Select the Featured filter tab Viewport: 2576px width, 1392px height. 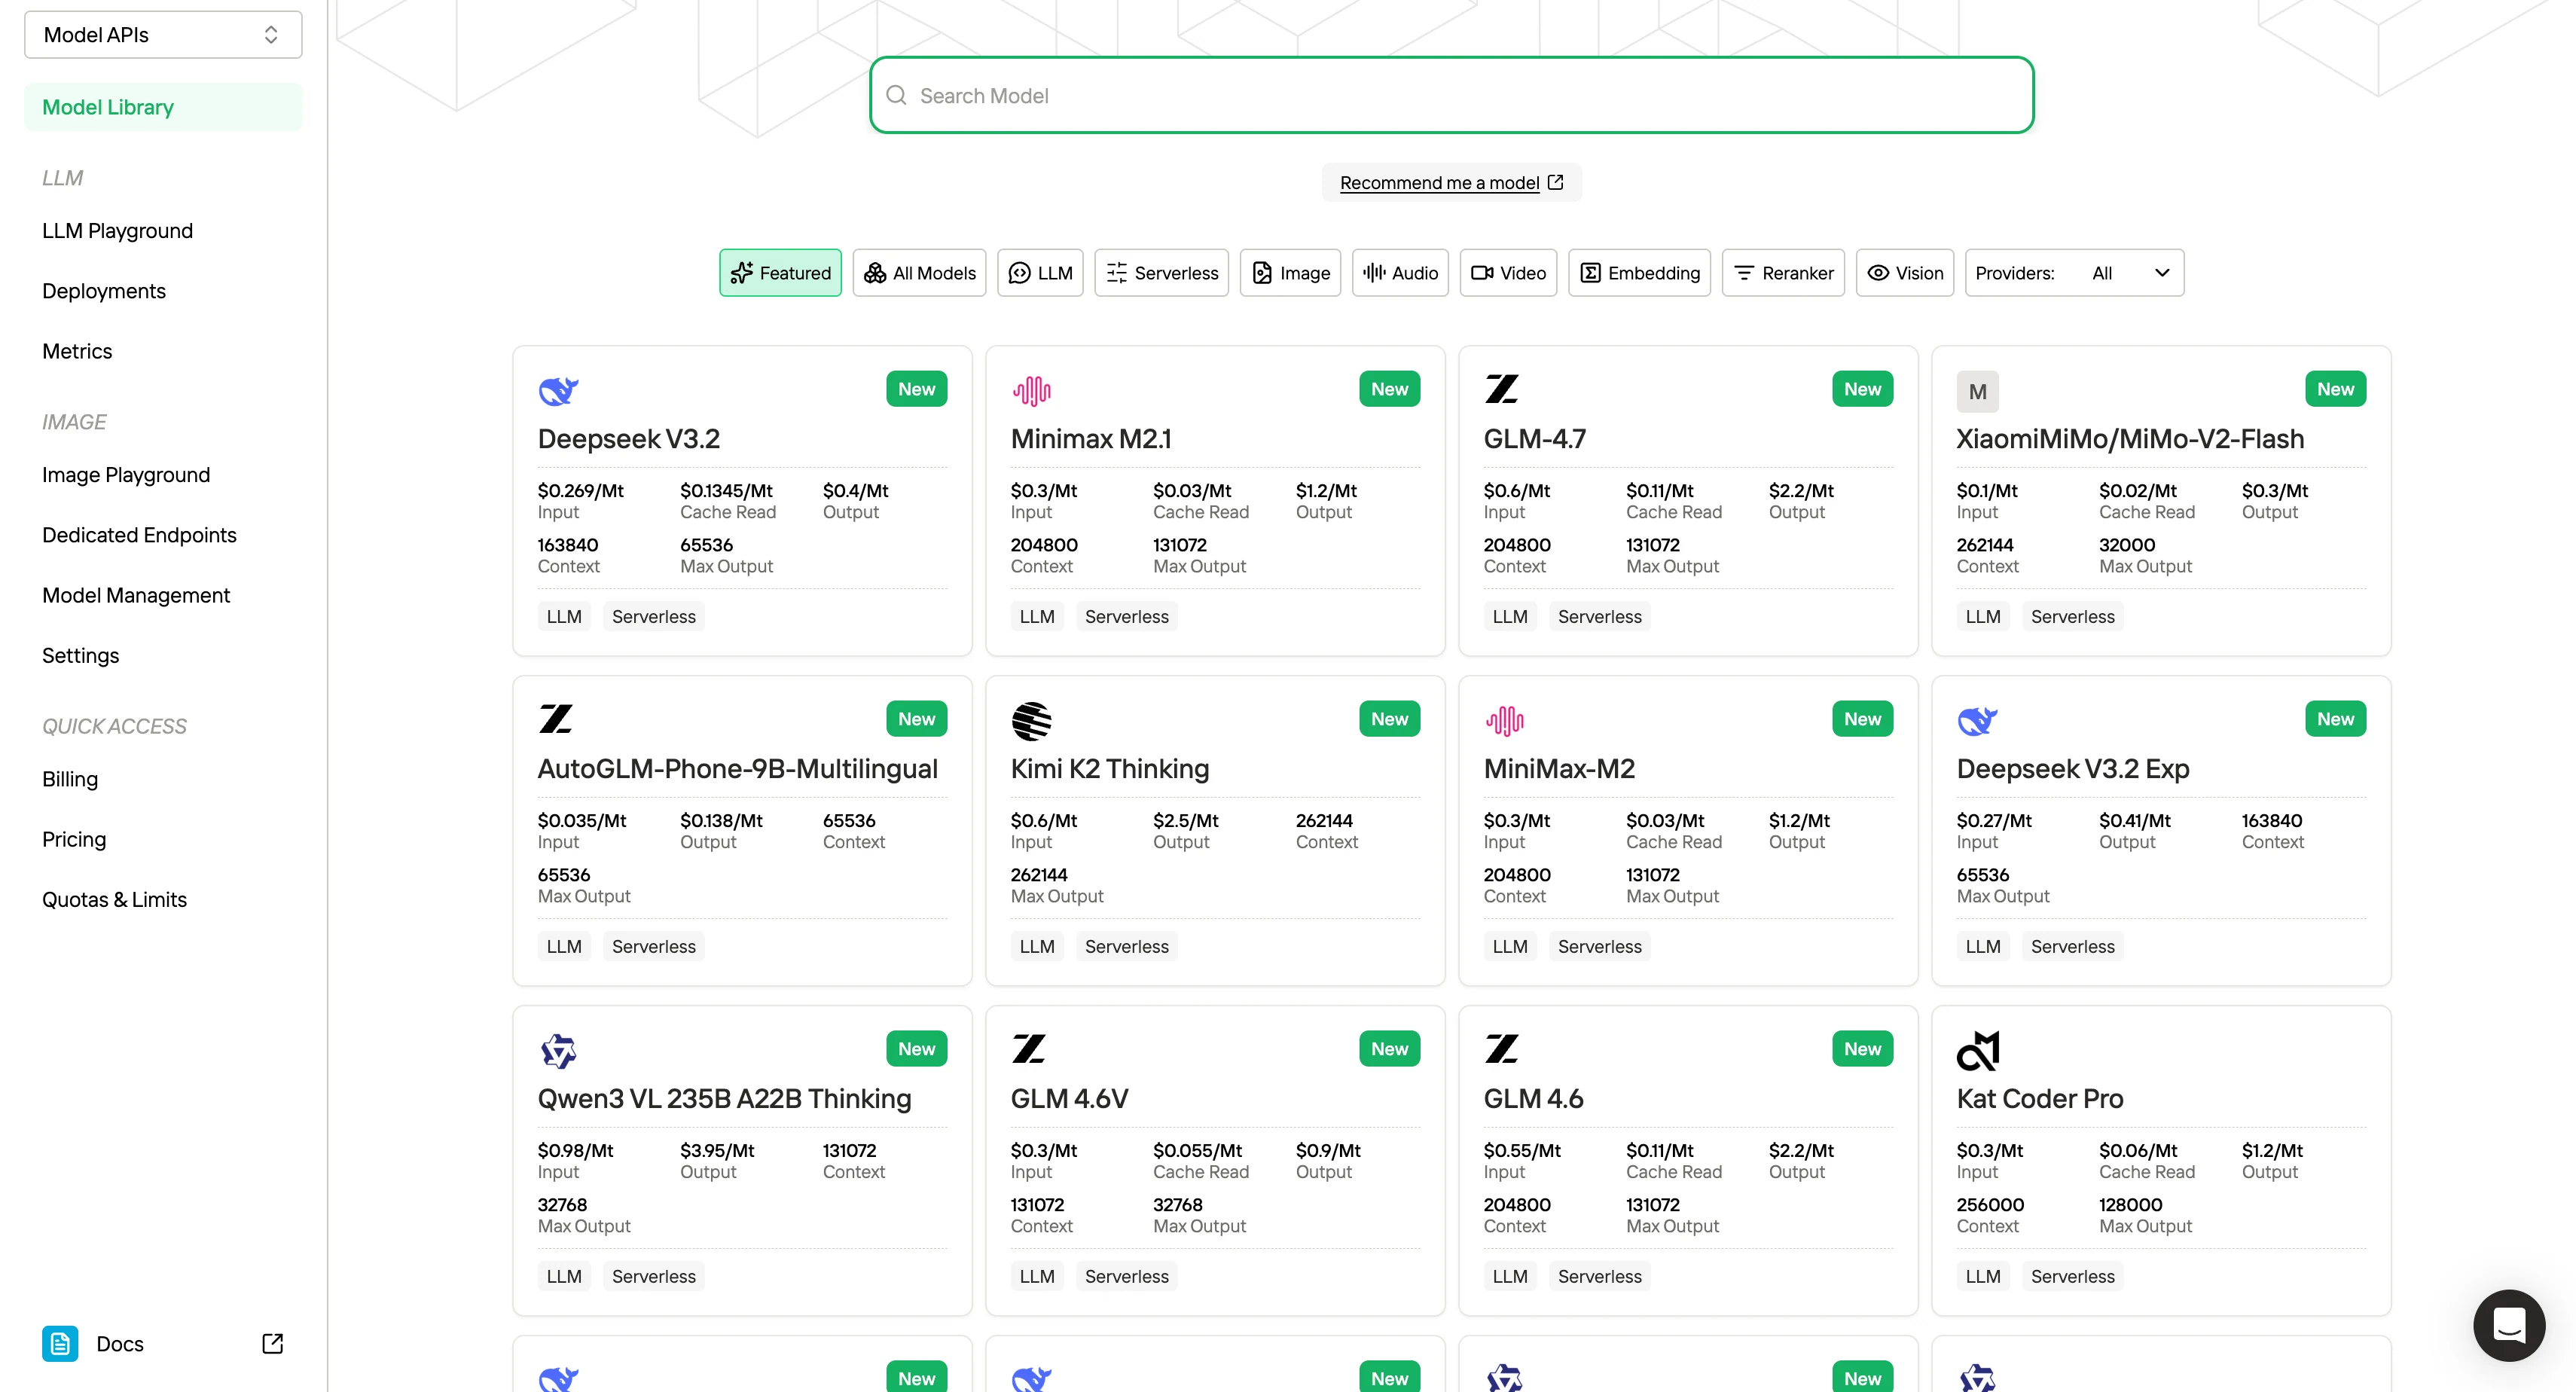[780, 273]
